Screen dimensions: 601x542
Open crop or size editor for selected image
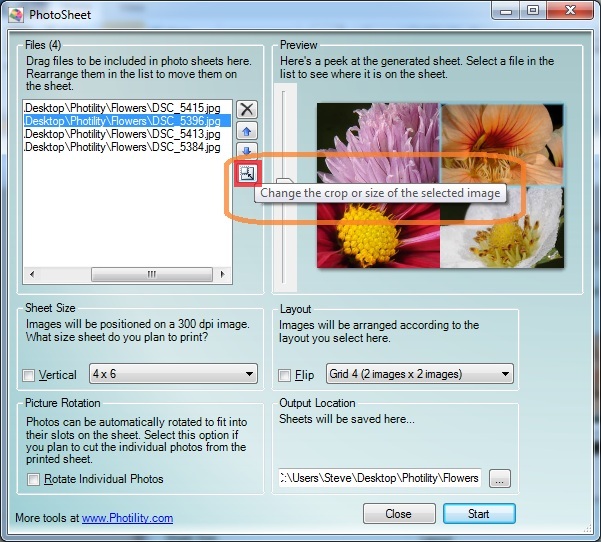click(247, 173)
